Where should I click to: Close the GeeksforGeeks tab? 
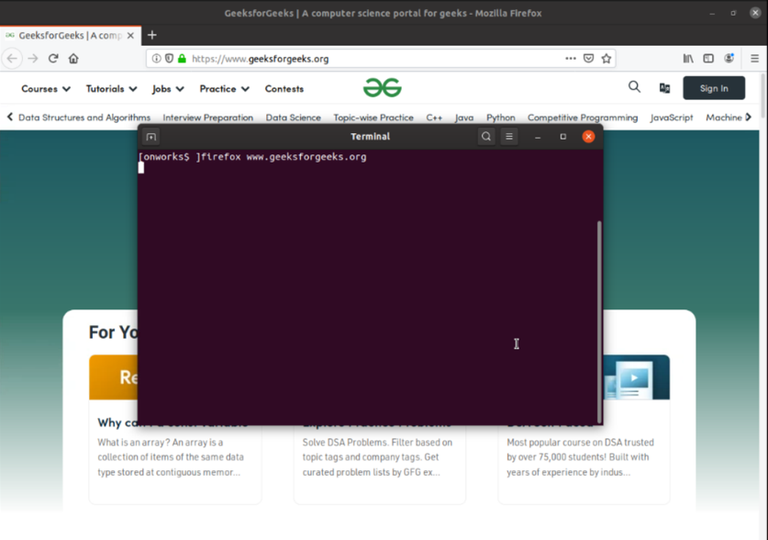pyautogui.click(x=130, y=35)
